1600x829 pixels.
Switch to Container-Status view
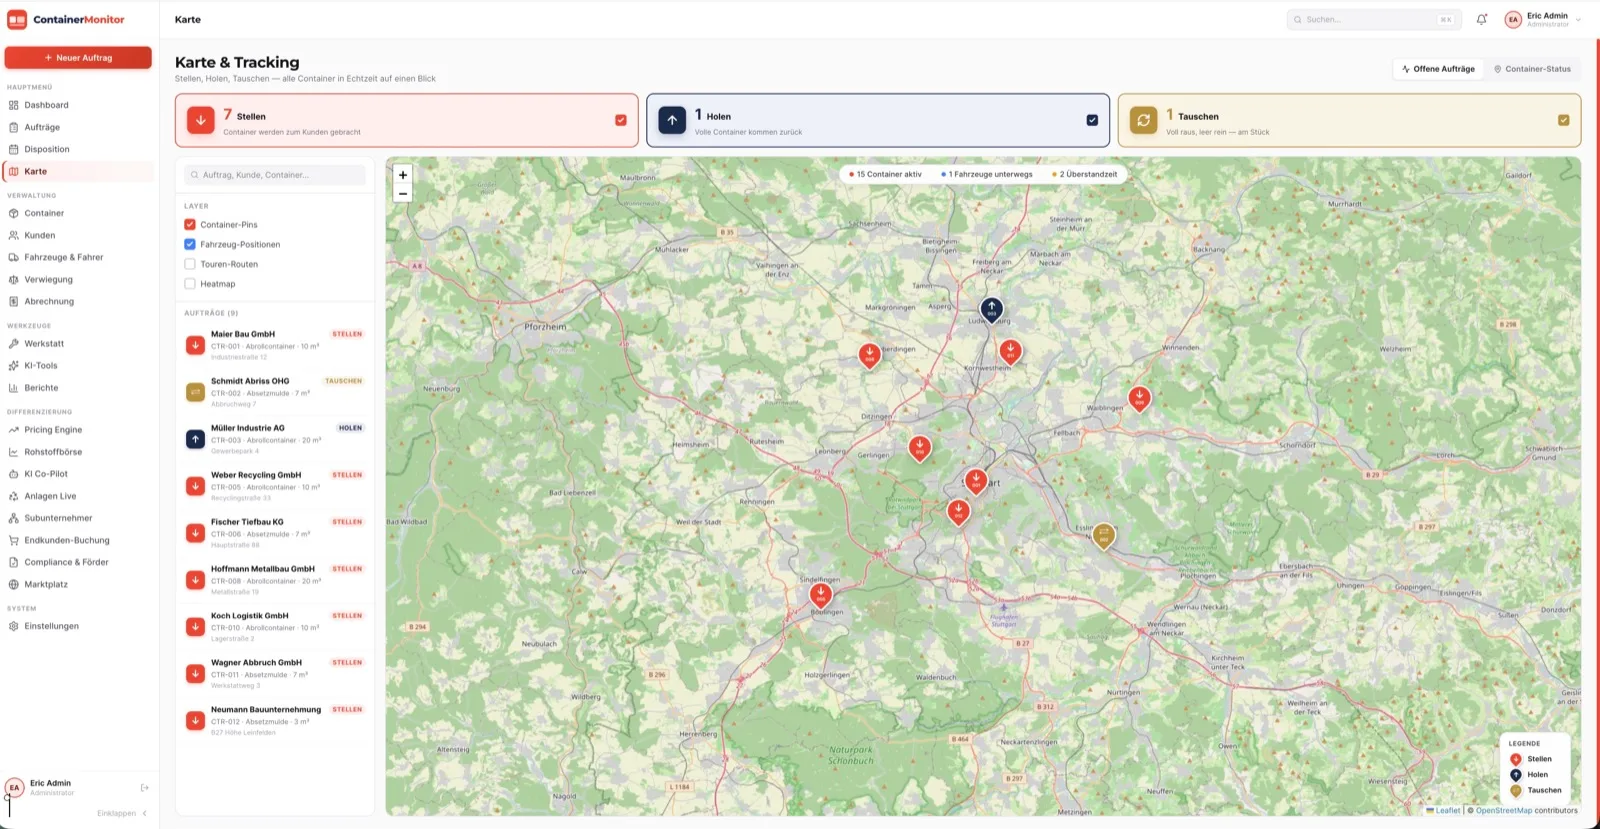(1532, 69)
